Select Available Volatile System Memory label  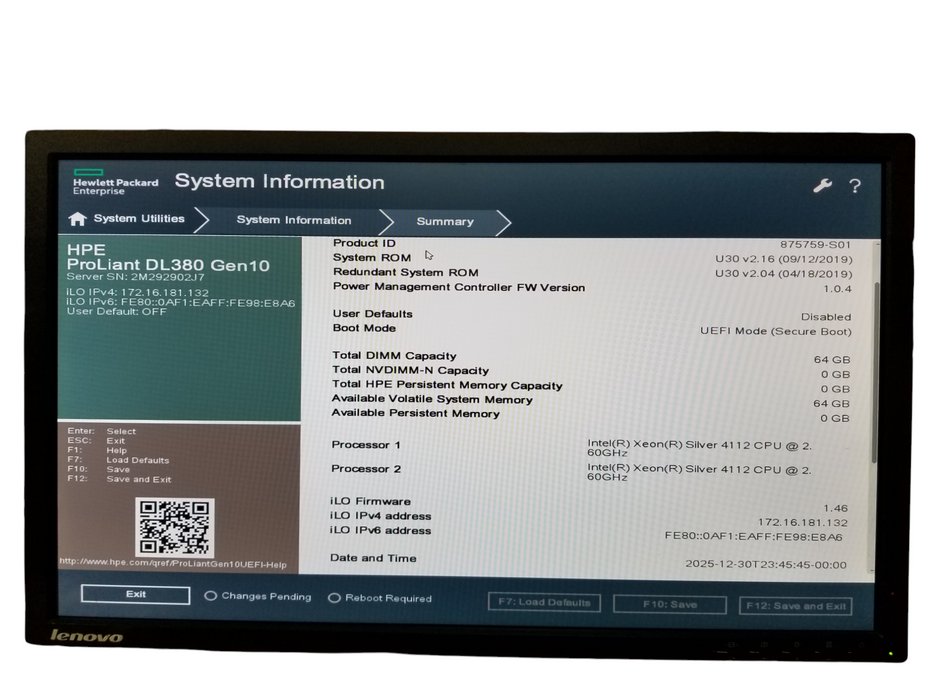point(432,399)
